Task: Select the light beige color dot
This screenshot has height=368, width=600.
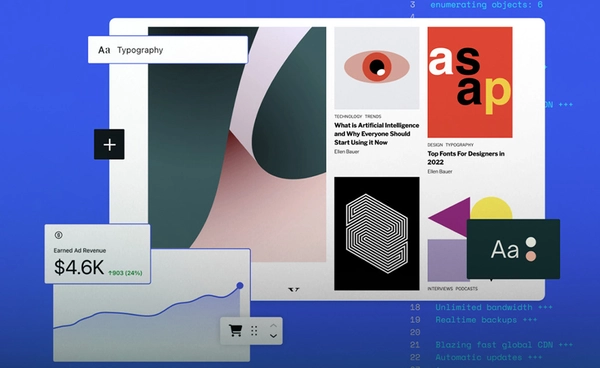Action: click(x=531, y=242)
